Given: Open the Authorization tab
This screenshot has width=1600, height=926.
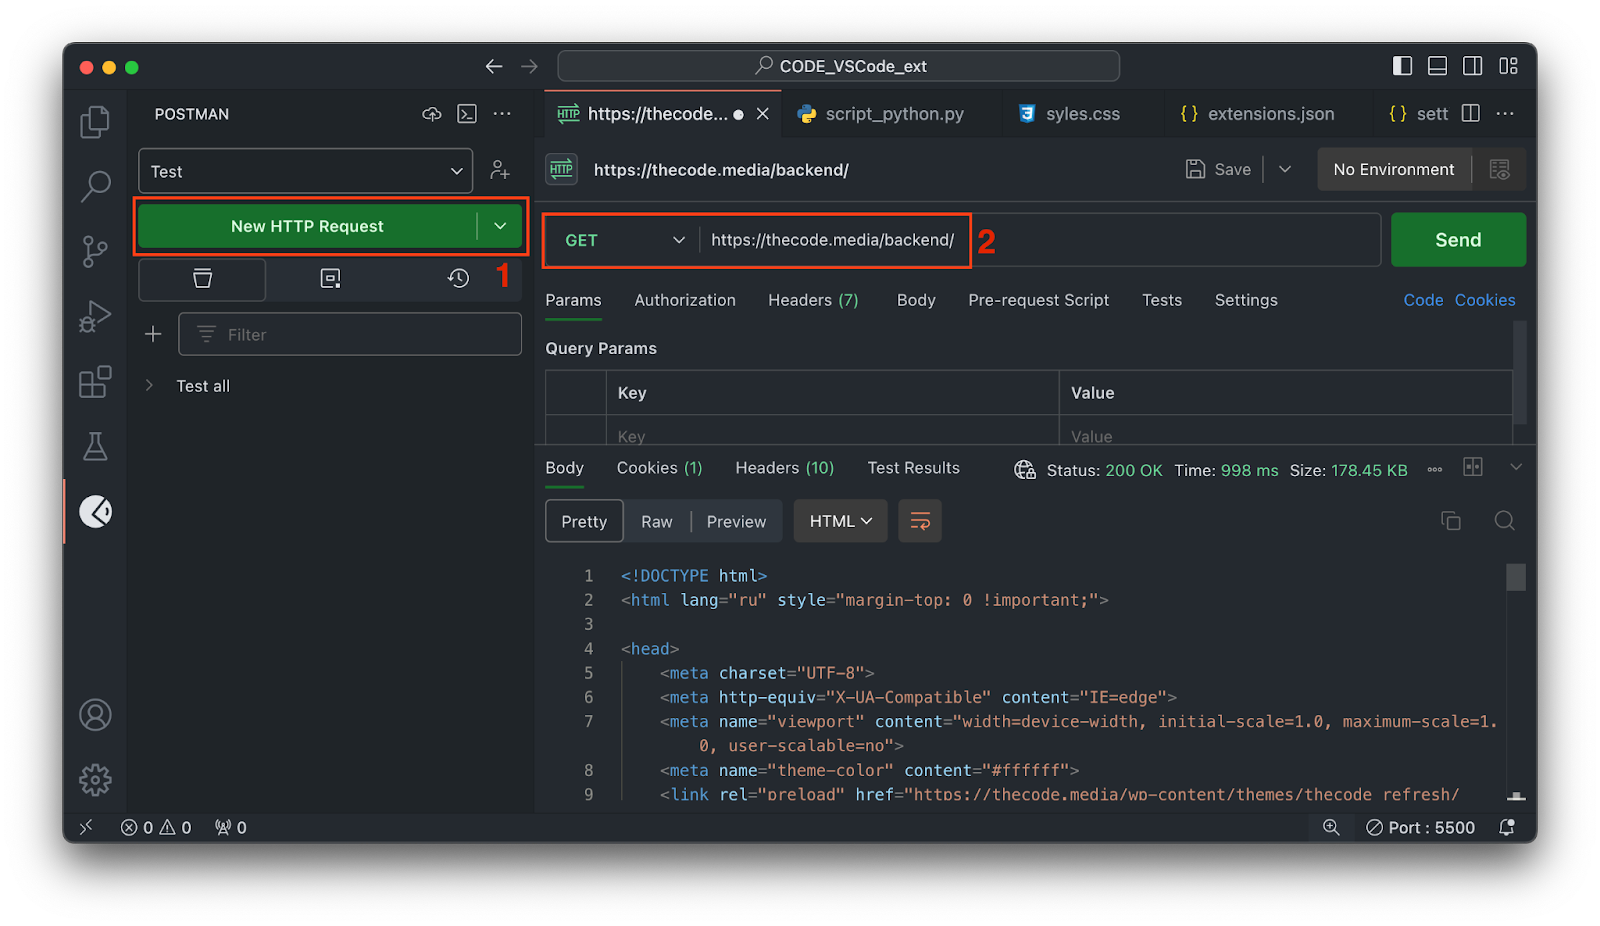Looking at the screenshot, I should pyautogui.click(x=684, y=300).
